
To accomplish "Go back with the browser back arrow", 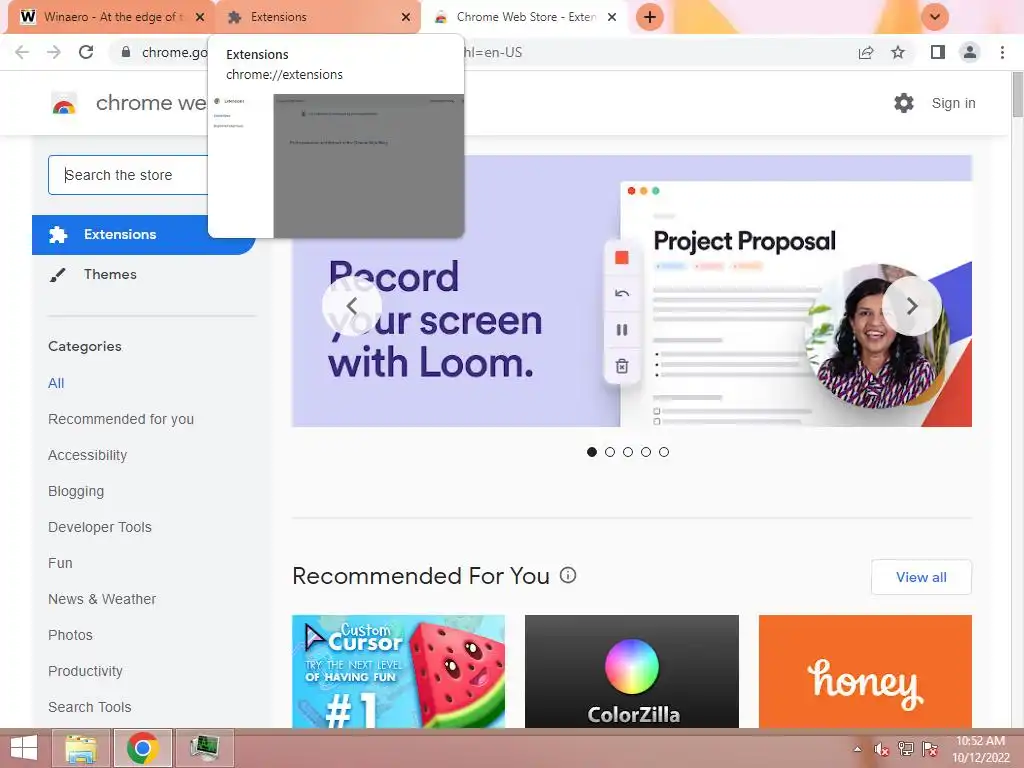I will pyautogui.click(x=22, y=52).
